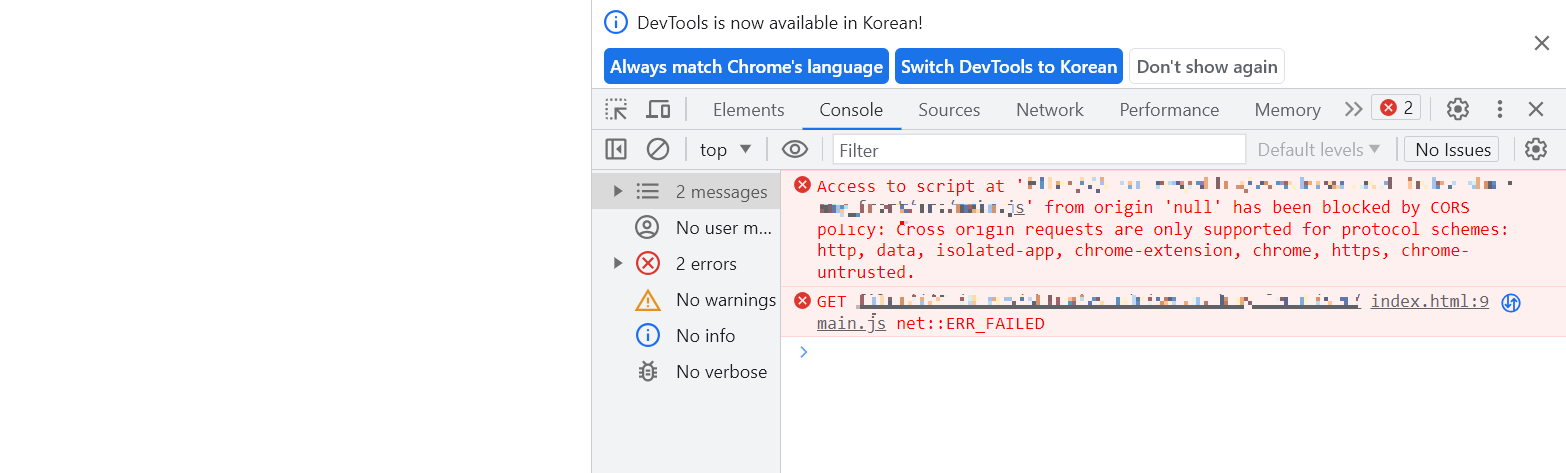Viewport: 1566px width, 473px height.
Task: Expand the 2 errors group
Action: click(618, 263)
